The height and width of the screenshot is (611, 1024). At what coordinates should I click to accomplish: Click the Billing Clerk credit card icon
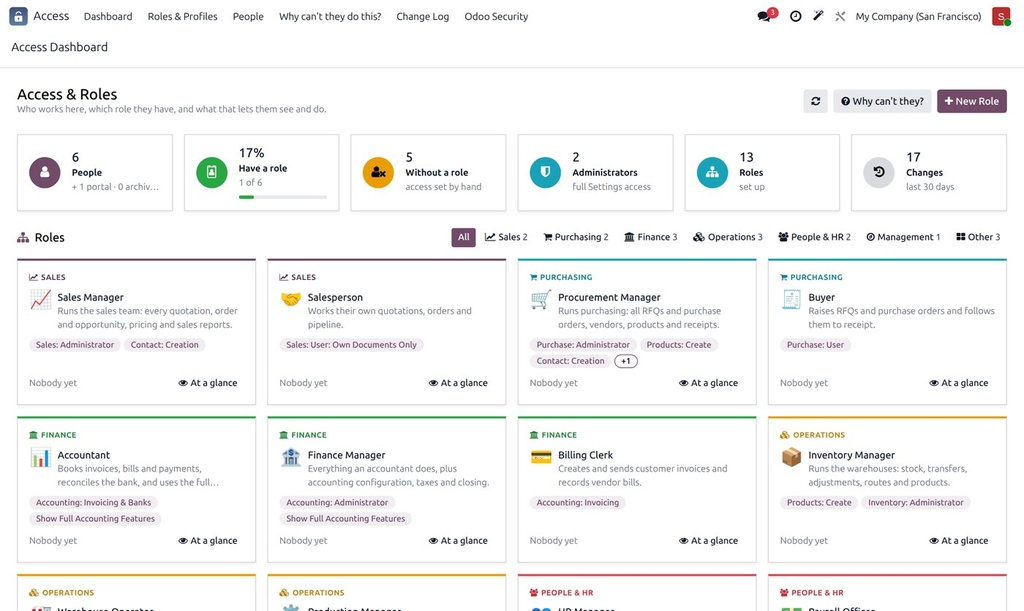tap(541, 457)
